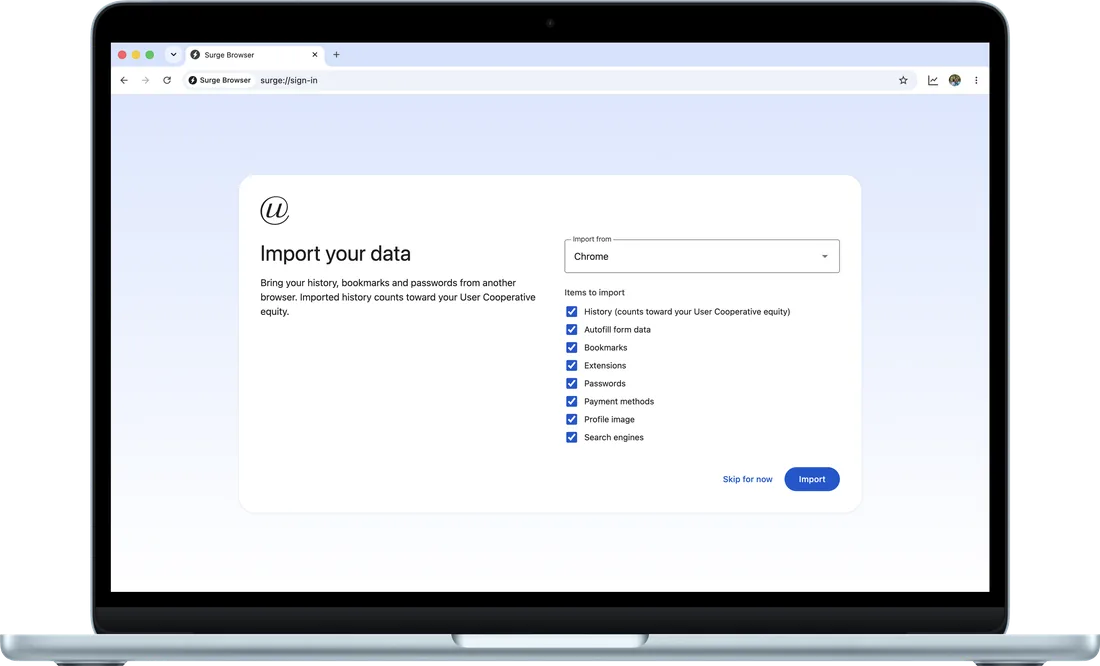The image size is (1100, 666).
Task: Close the Surge Browser tab
Action: tap(314, 55)
